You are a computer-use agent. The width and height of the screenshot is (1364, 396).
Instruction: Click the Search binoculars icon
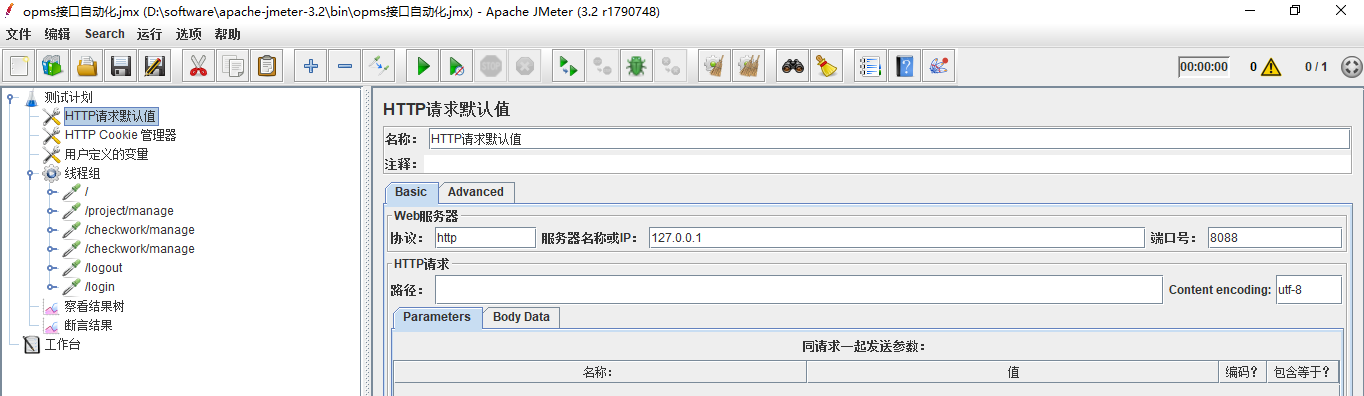[793, 67]
